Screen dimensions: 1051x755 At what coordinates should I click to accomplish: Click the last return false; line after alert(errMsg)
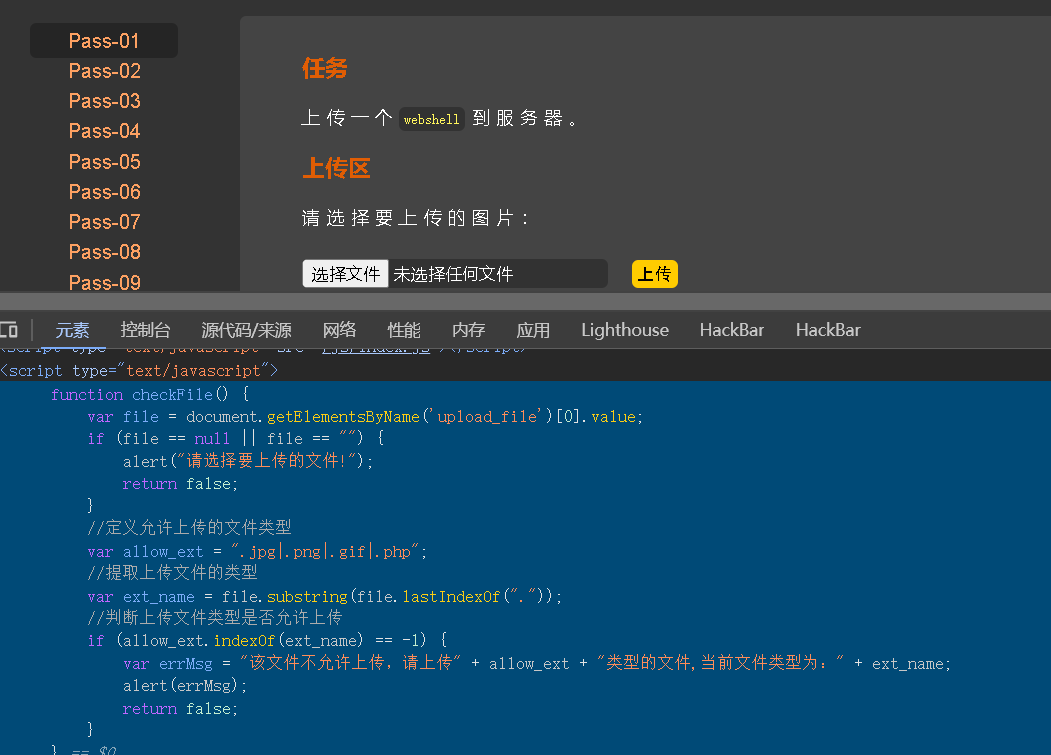click(180, 709)
